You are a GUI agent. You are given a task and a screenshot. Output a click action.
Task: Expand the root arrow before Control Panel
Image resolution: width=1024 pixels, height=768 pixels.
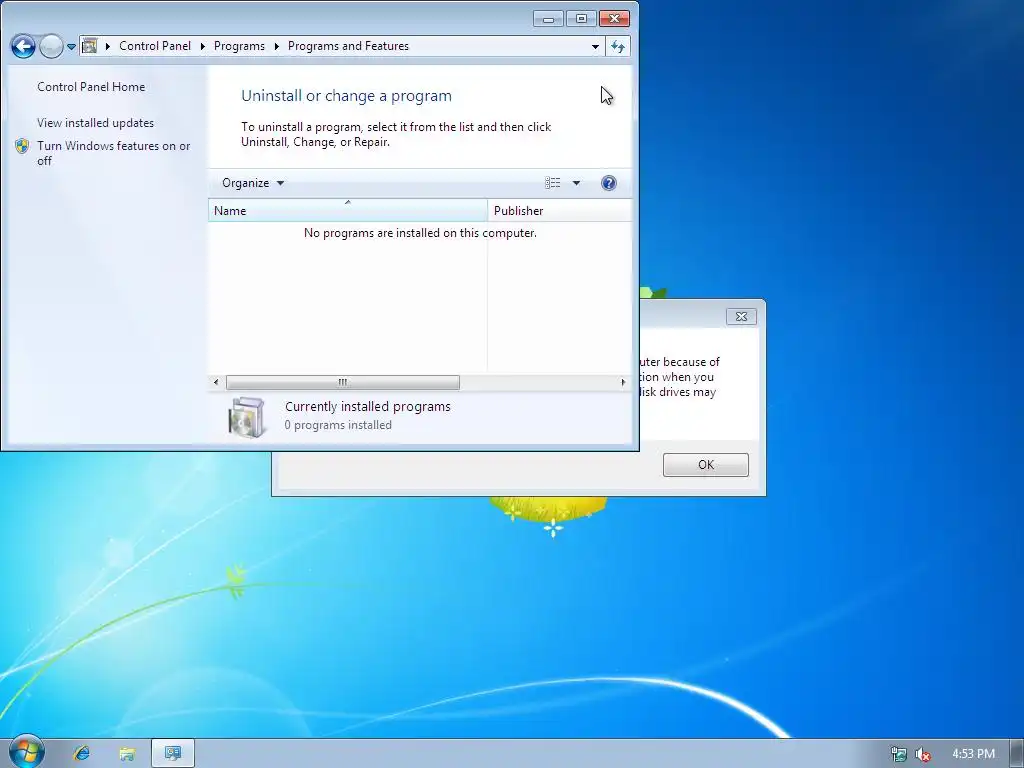point(108,46)
